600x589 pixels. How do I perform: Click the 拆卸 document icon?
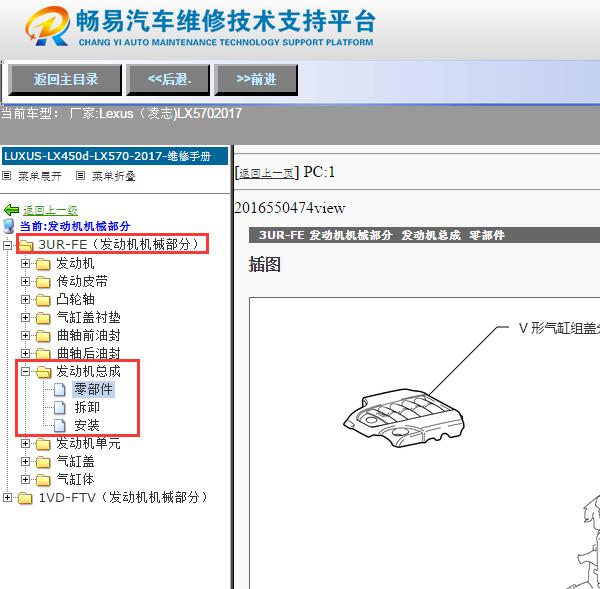(59, 407)
